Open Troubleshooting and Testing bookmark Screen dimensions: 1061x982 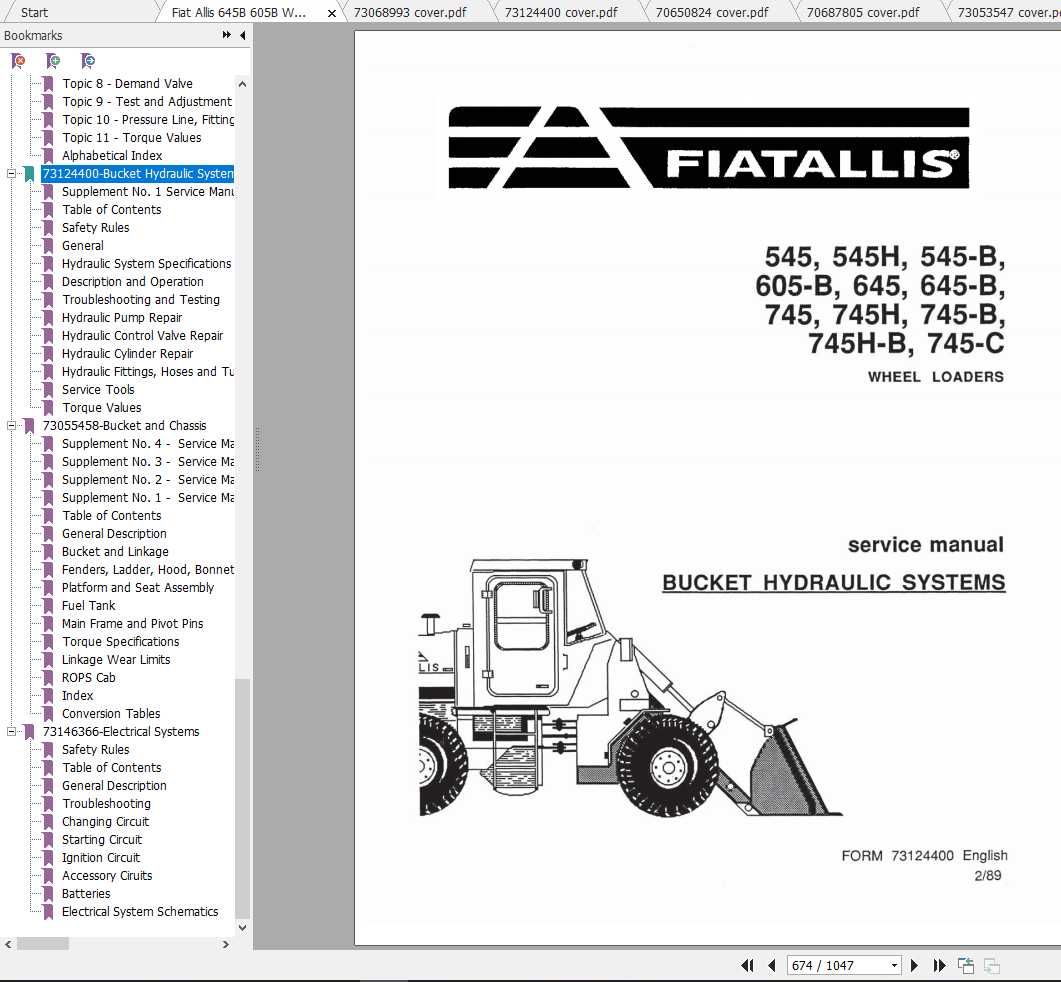[x=141, y=300]
